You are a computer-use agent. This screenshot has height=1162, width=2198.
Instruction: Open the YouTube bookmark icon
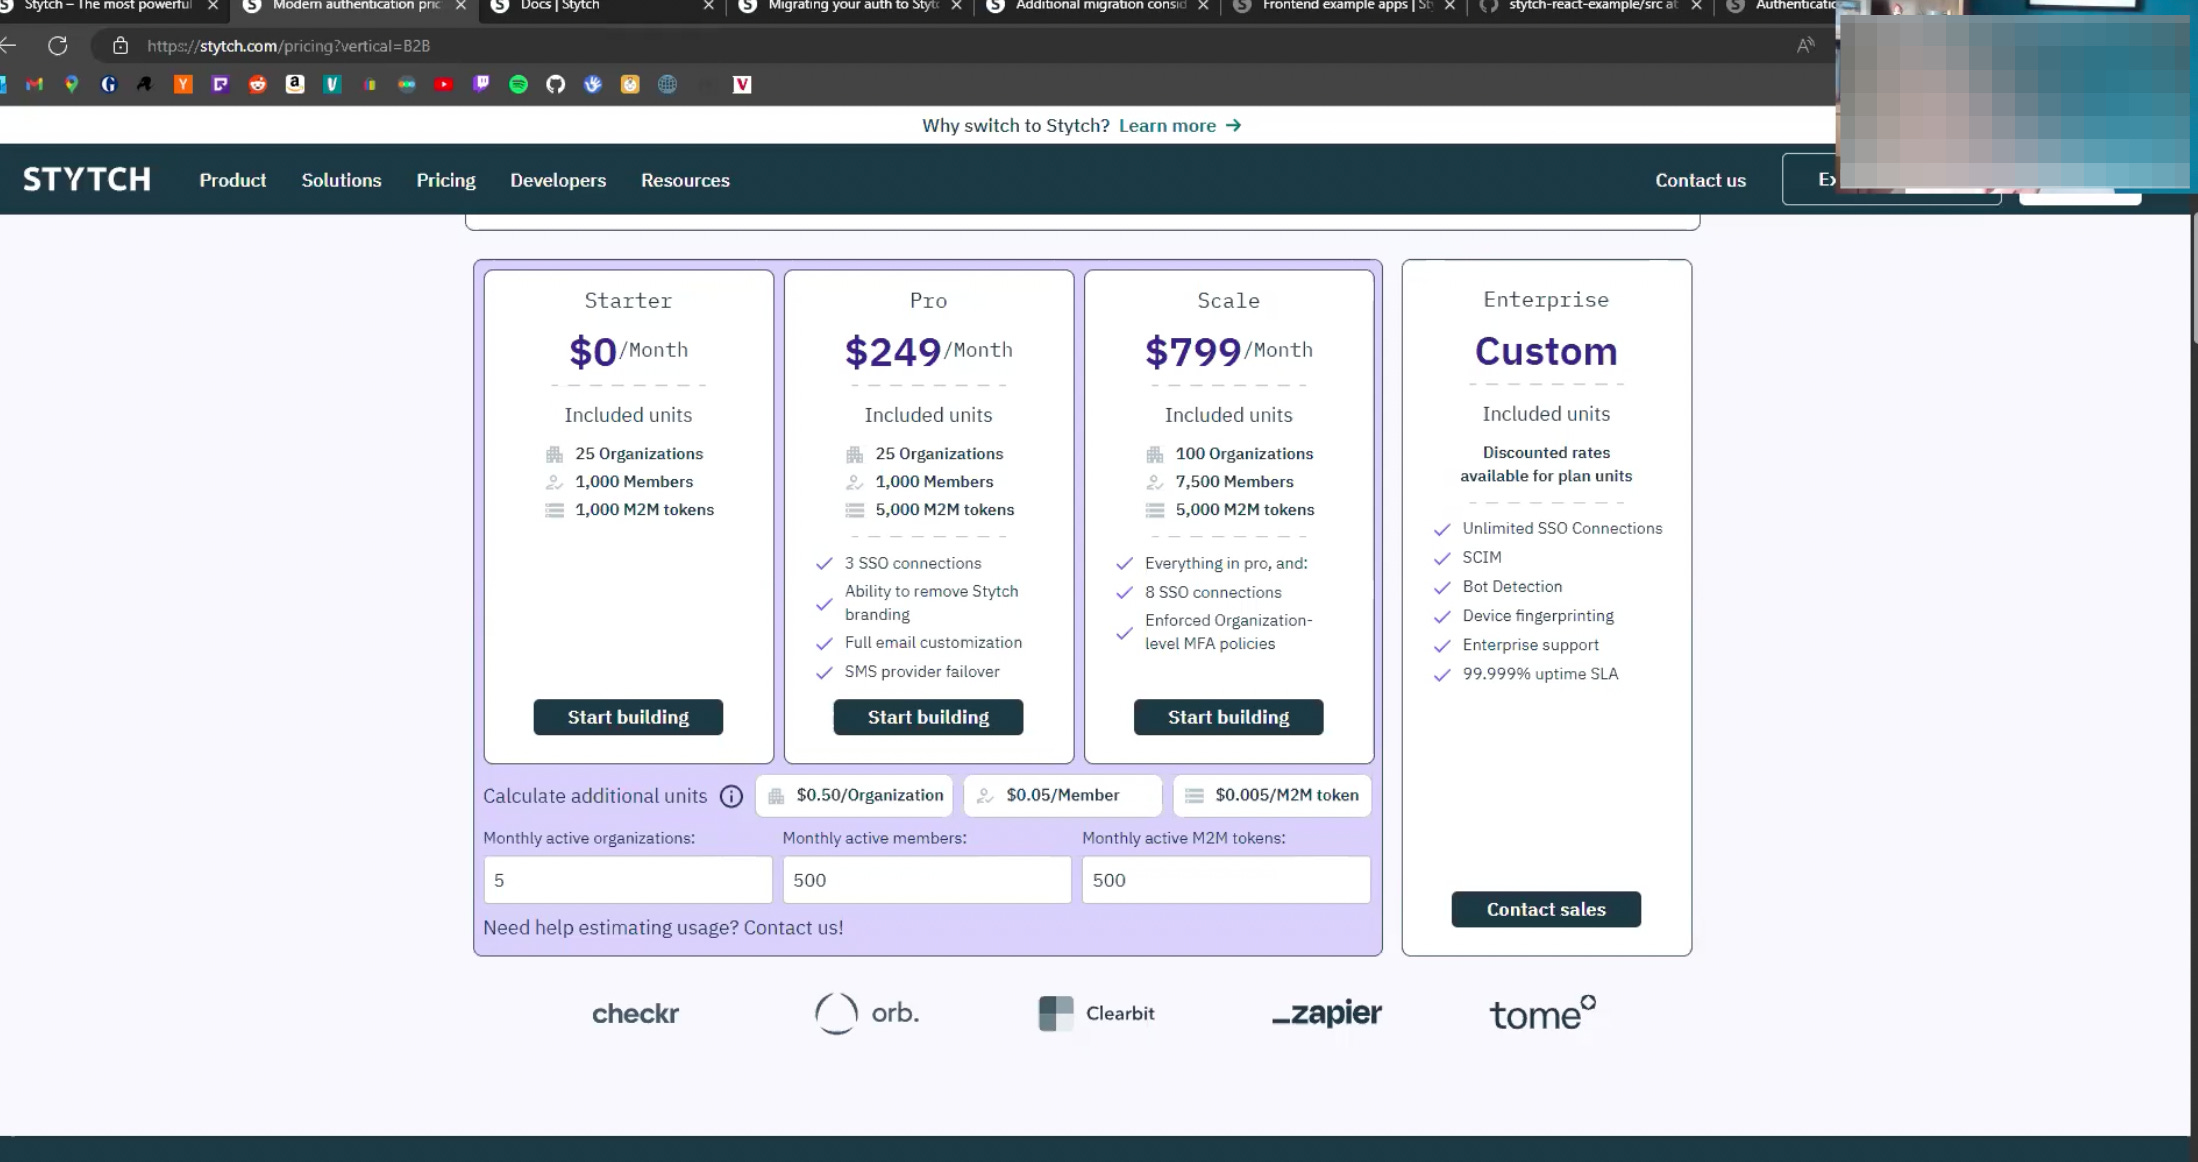coord(444,85)
